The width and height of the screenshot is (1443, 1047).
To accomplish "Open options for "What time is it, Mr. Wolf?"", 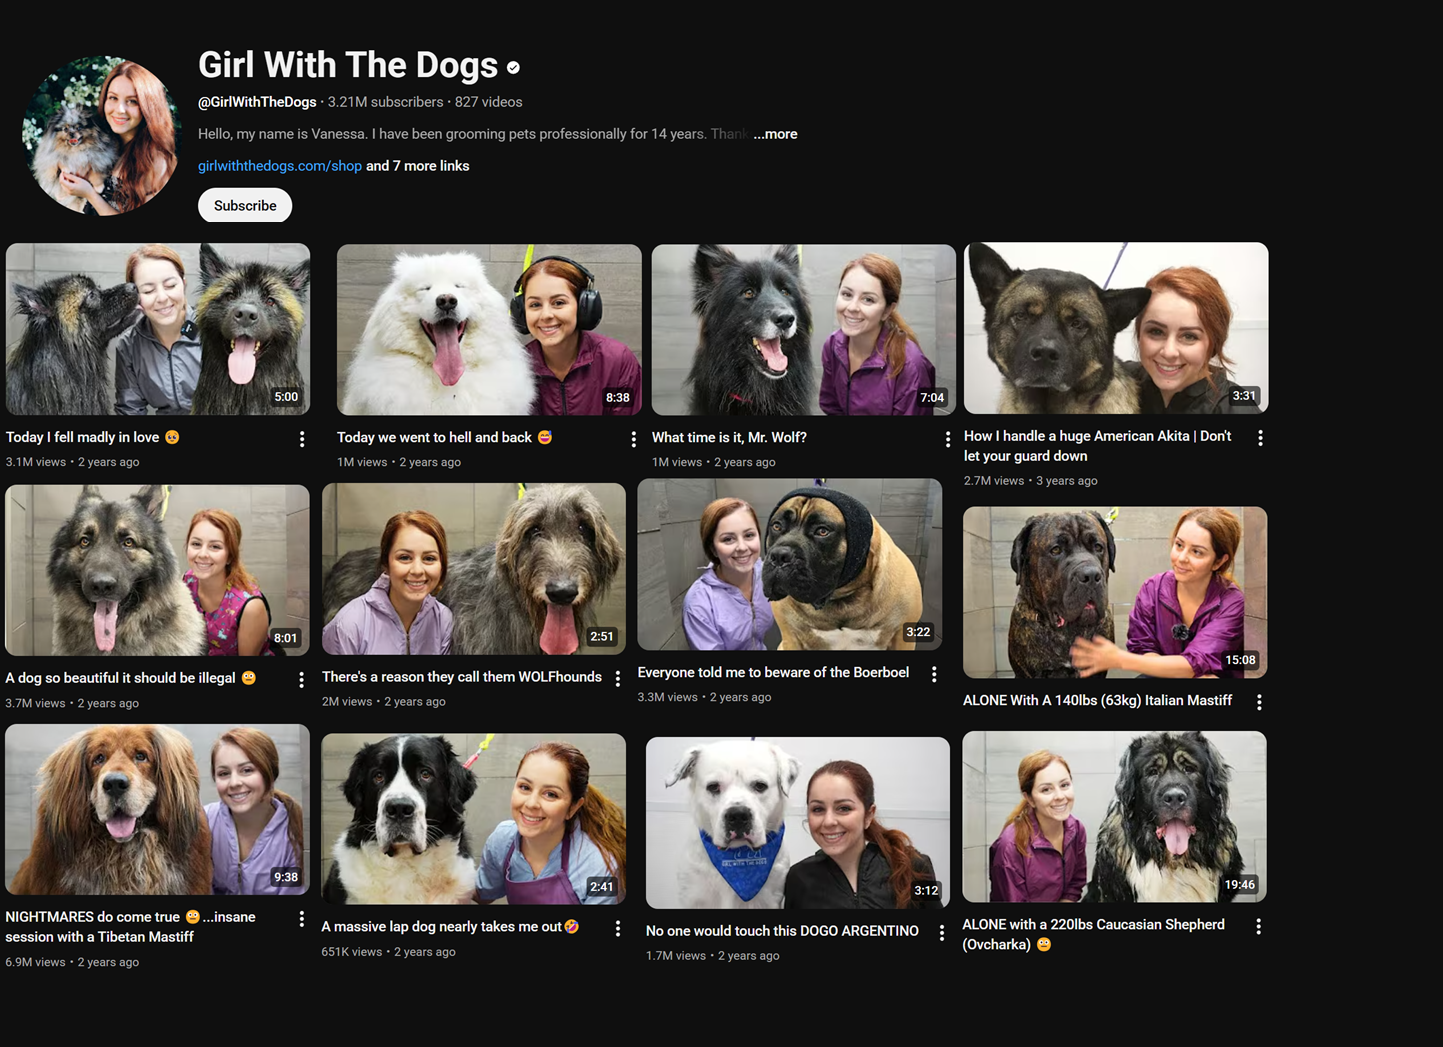I will (x=948, y=439).
